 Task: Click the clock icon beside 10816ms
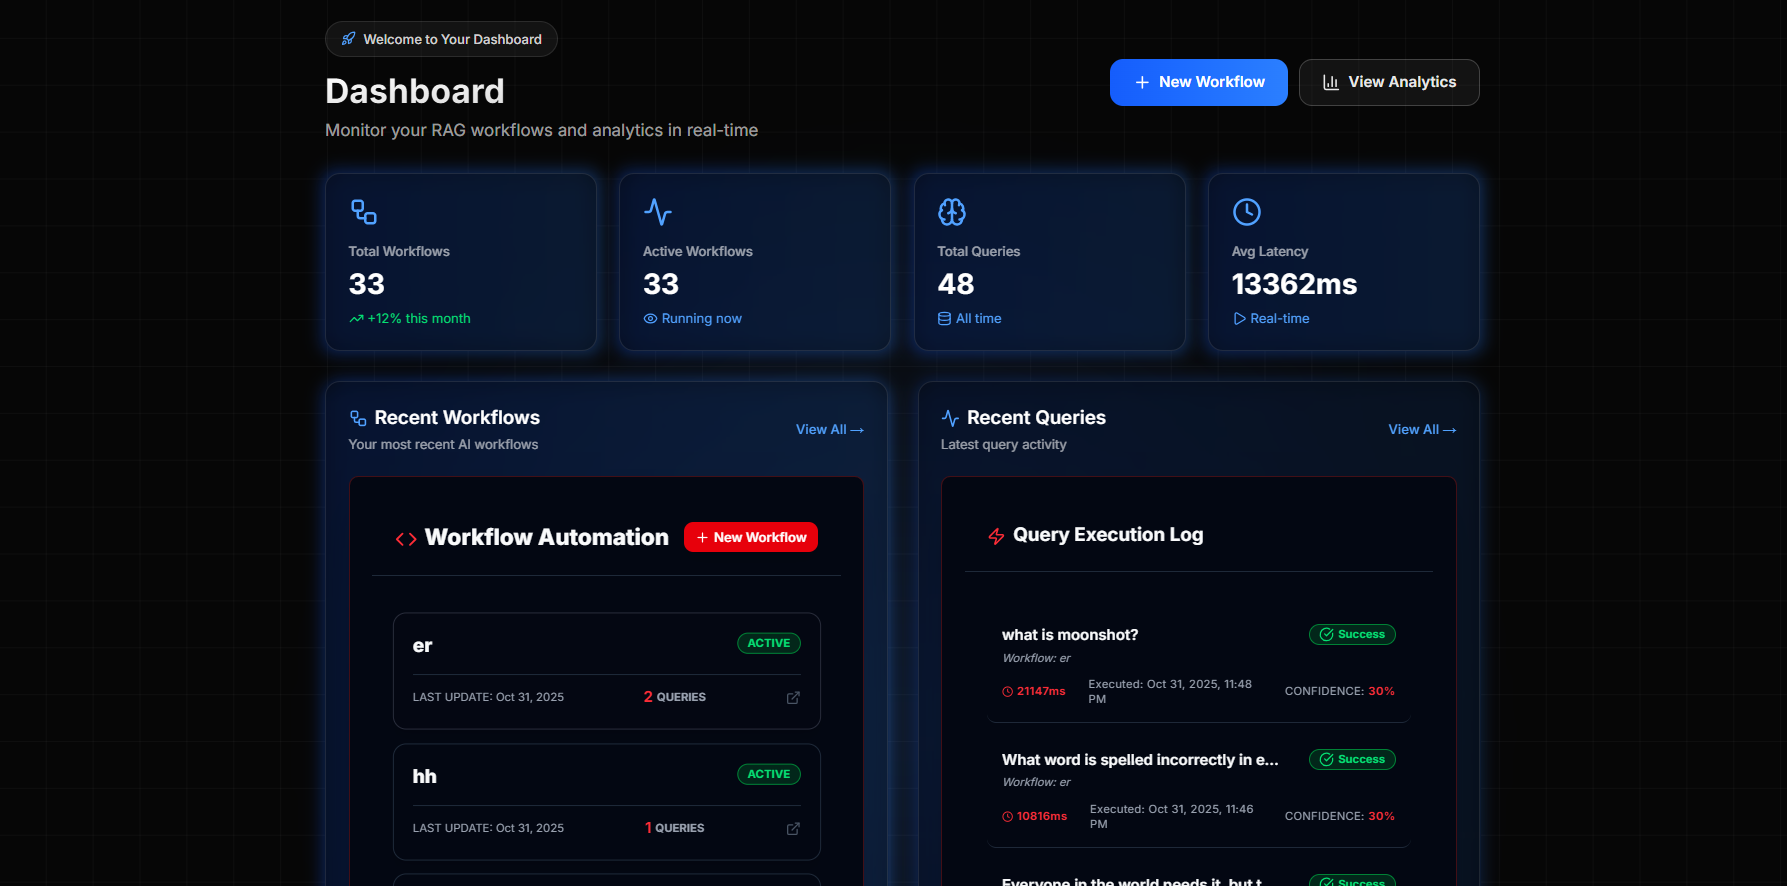(x=1008, y=817)
